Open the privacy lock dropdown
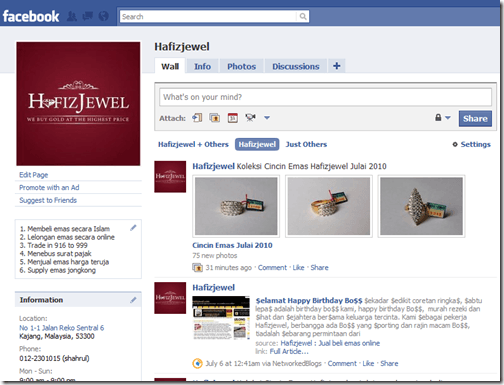This screenshot has height=385, width=504. (443, 118)
